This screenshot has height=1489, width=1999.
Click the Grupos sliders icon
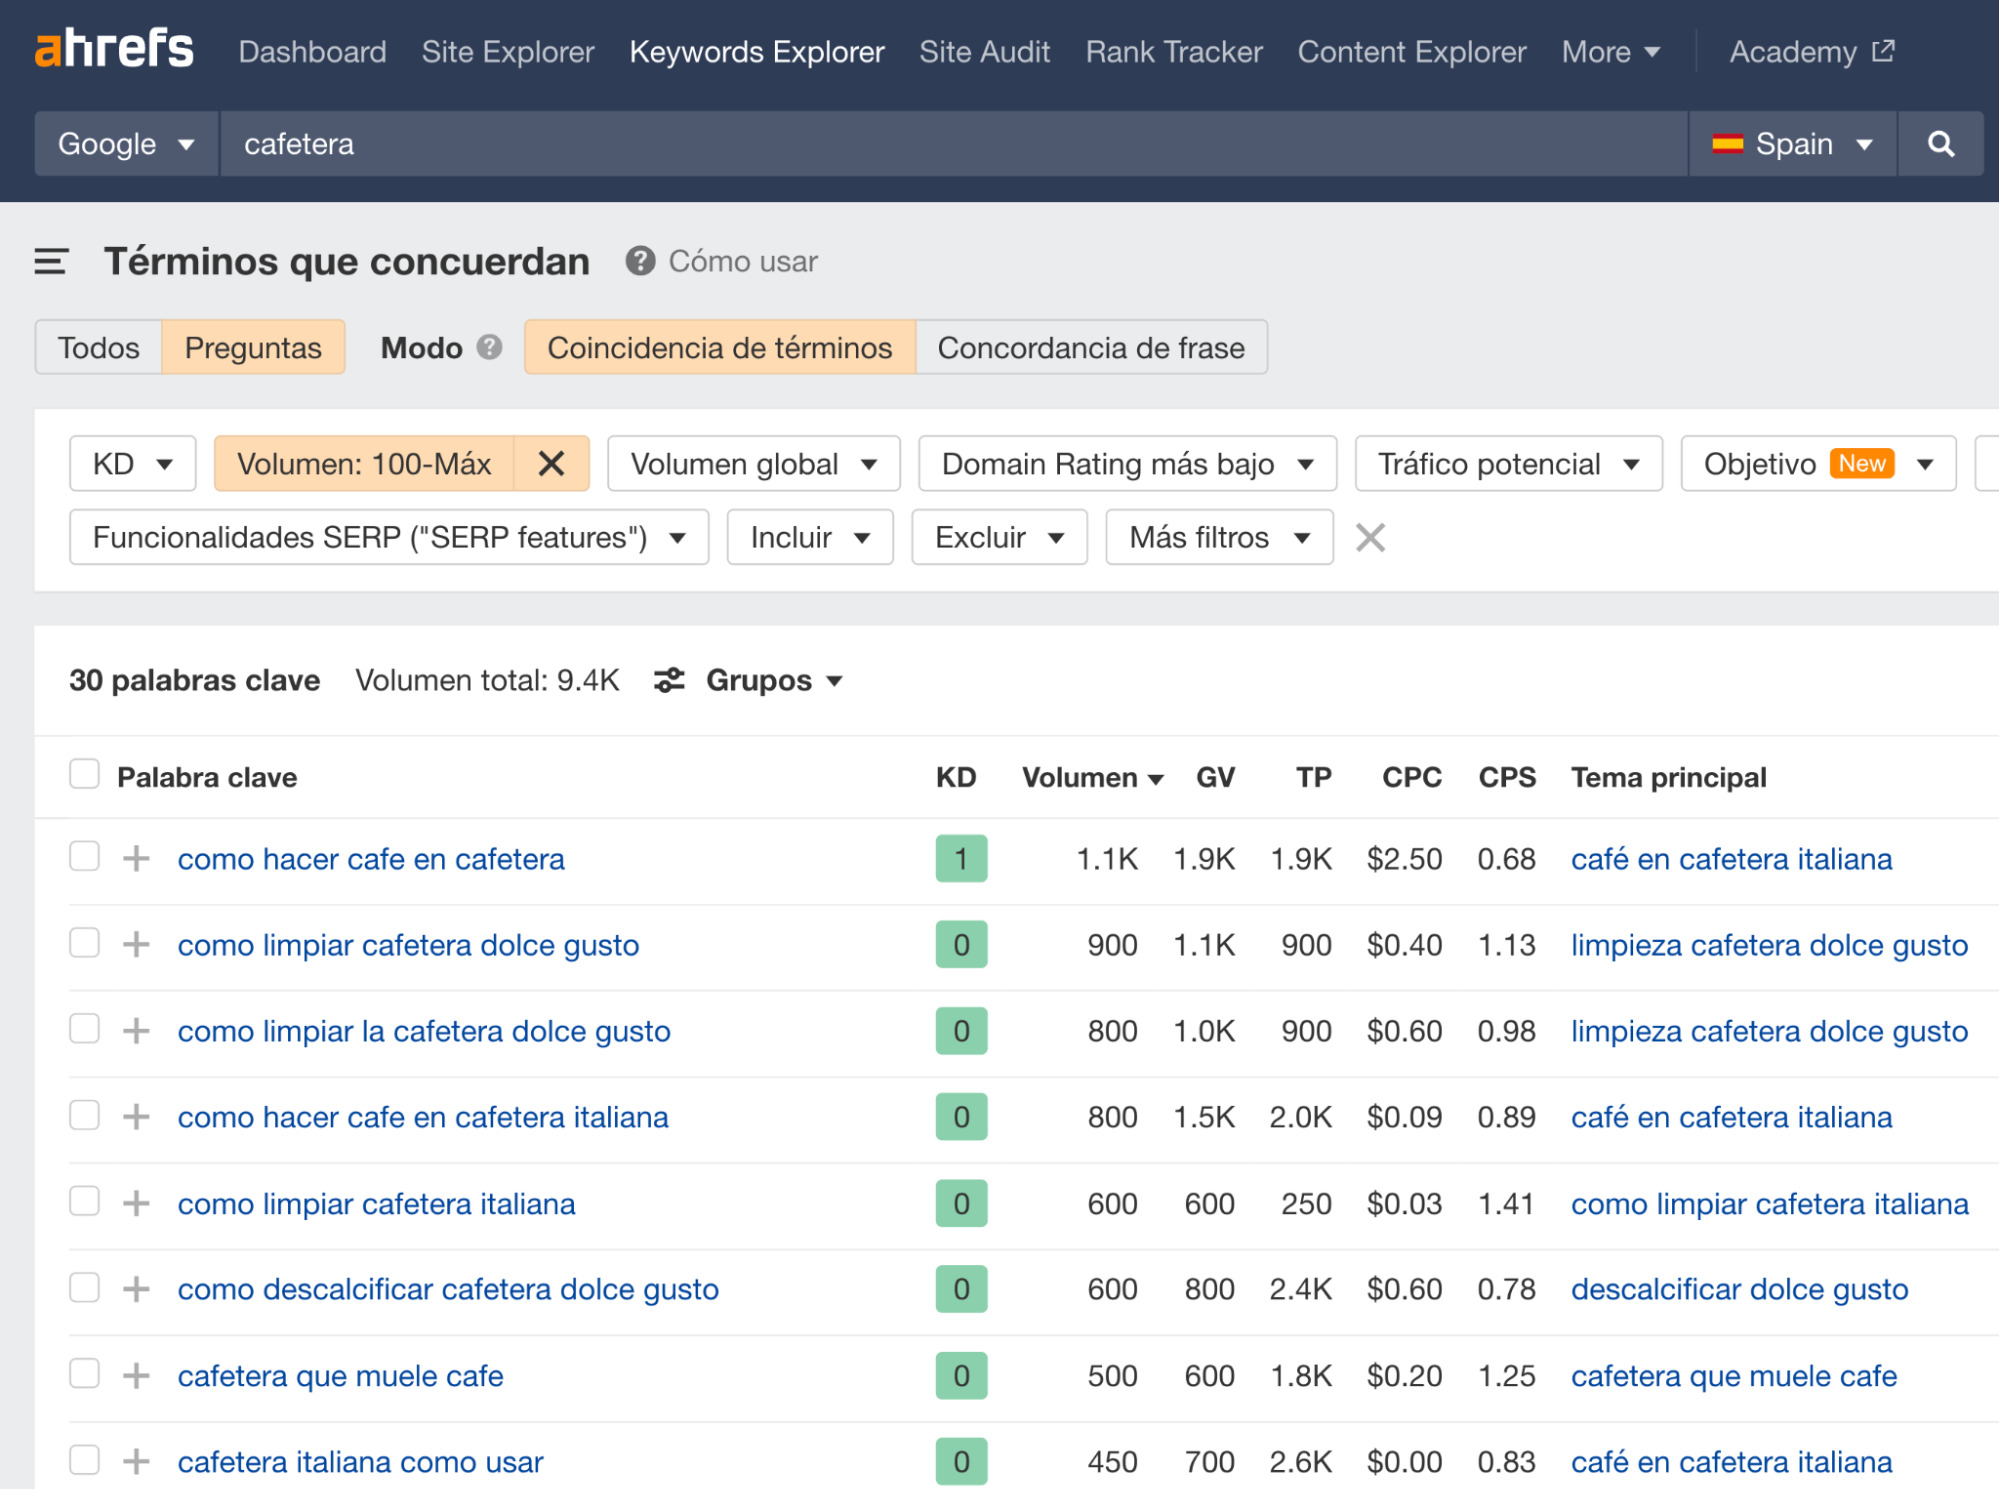pyautogui.click(x=669, y=680)
